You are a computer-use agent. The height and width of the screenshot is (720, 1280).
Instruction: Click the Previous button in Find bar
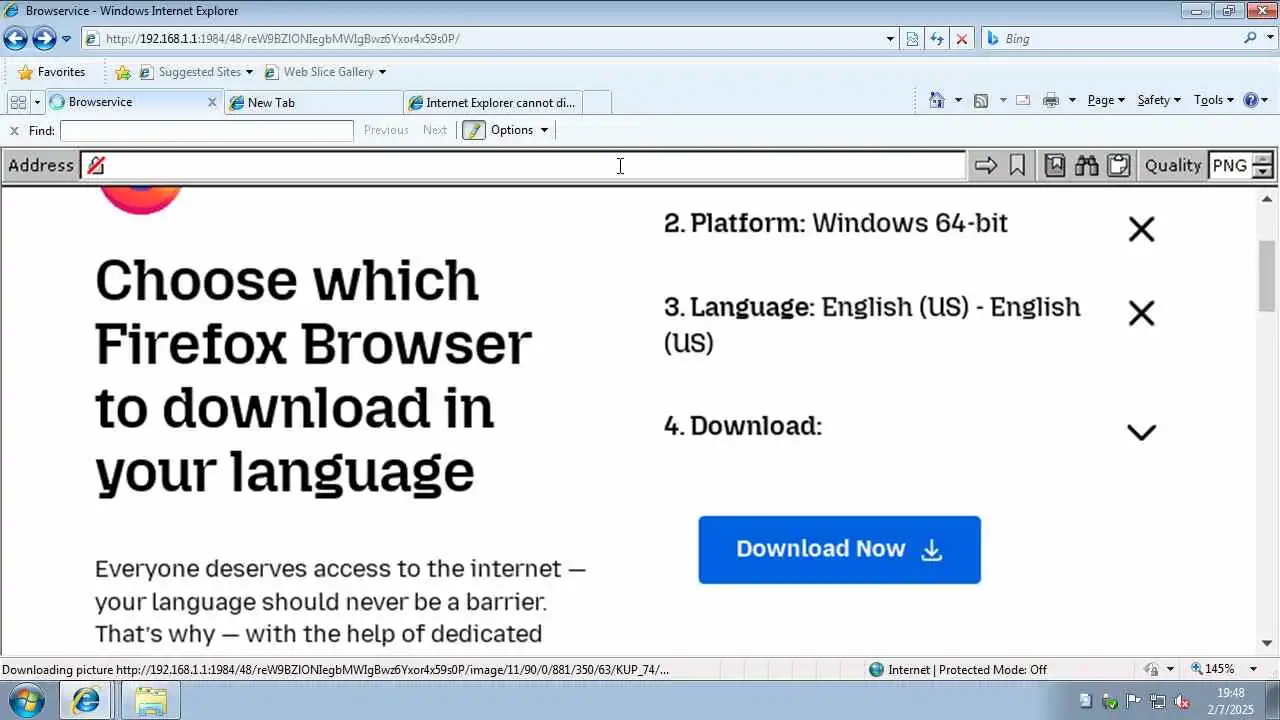tap(386, 130)
